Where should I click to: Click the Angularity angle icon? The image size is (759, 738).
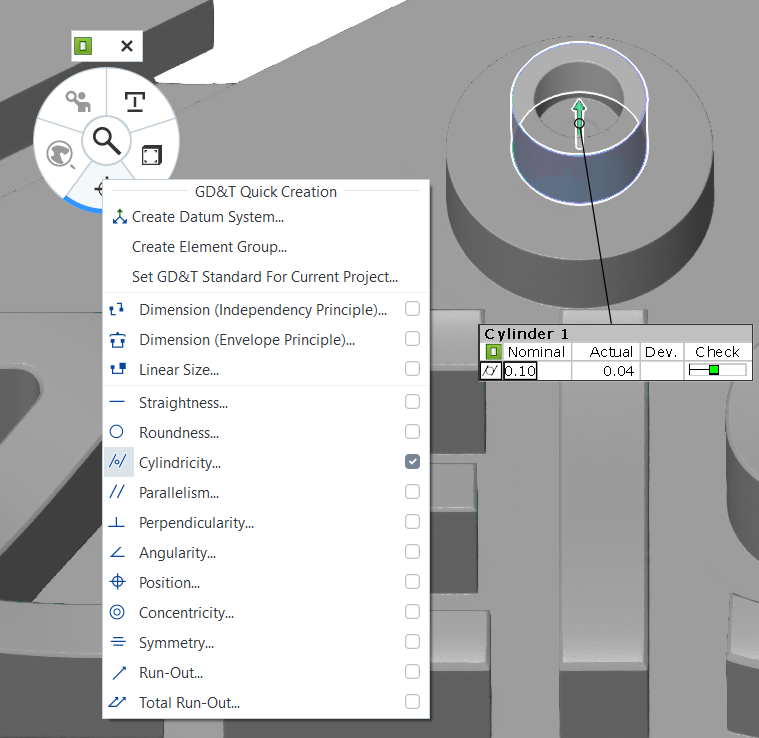pos(117,552)
